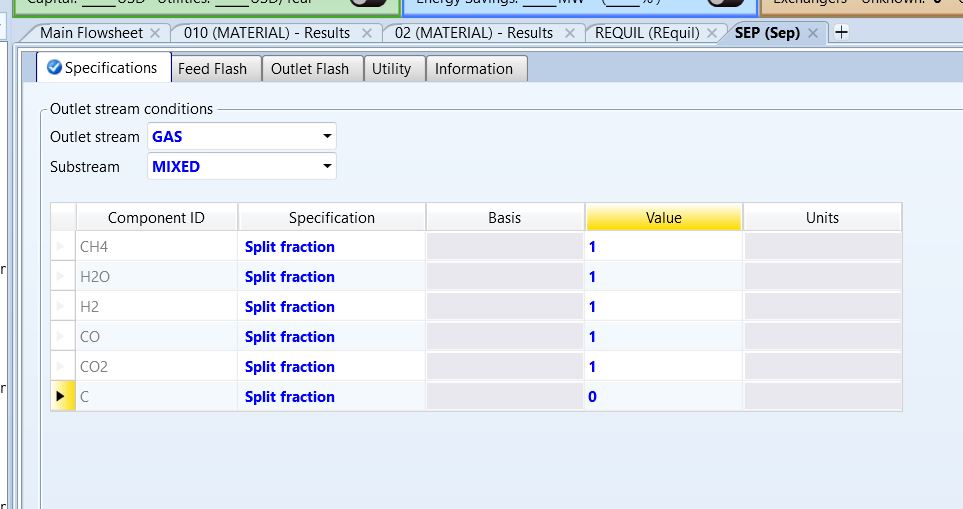Edit the CO split fraction value
The height and width of the screenshot is (509, 963).
coord(664,337)
